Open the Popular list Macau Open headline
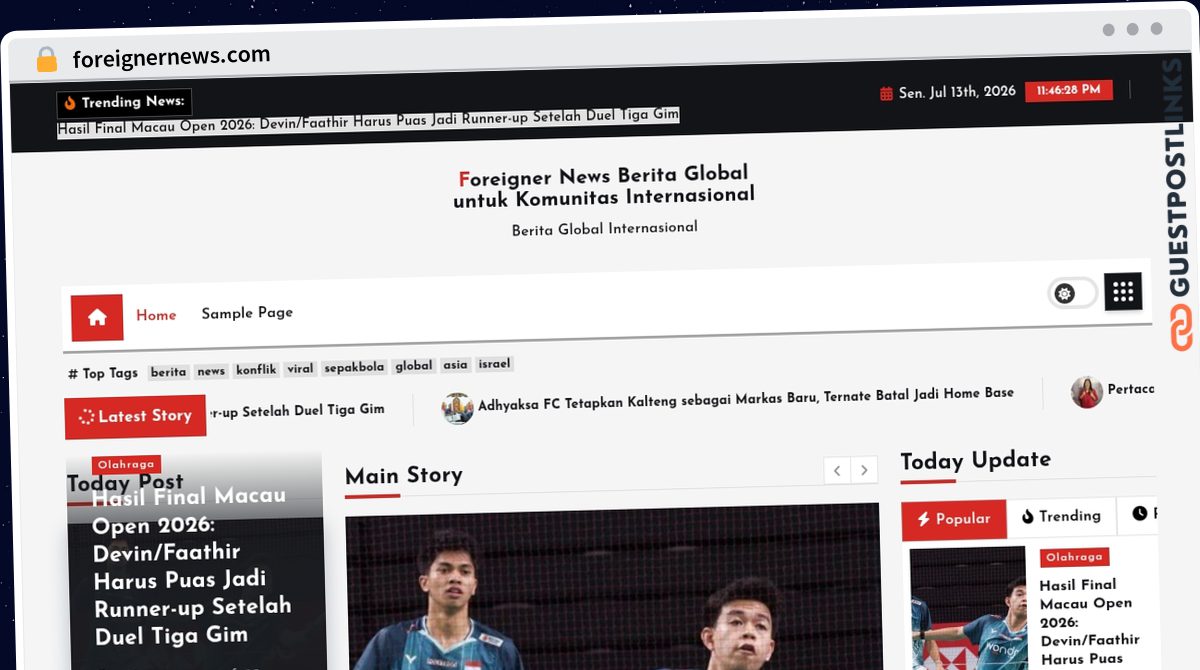 [1090, 622]
